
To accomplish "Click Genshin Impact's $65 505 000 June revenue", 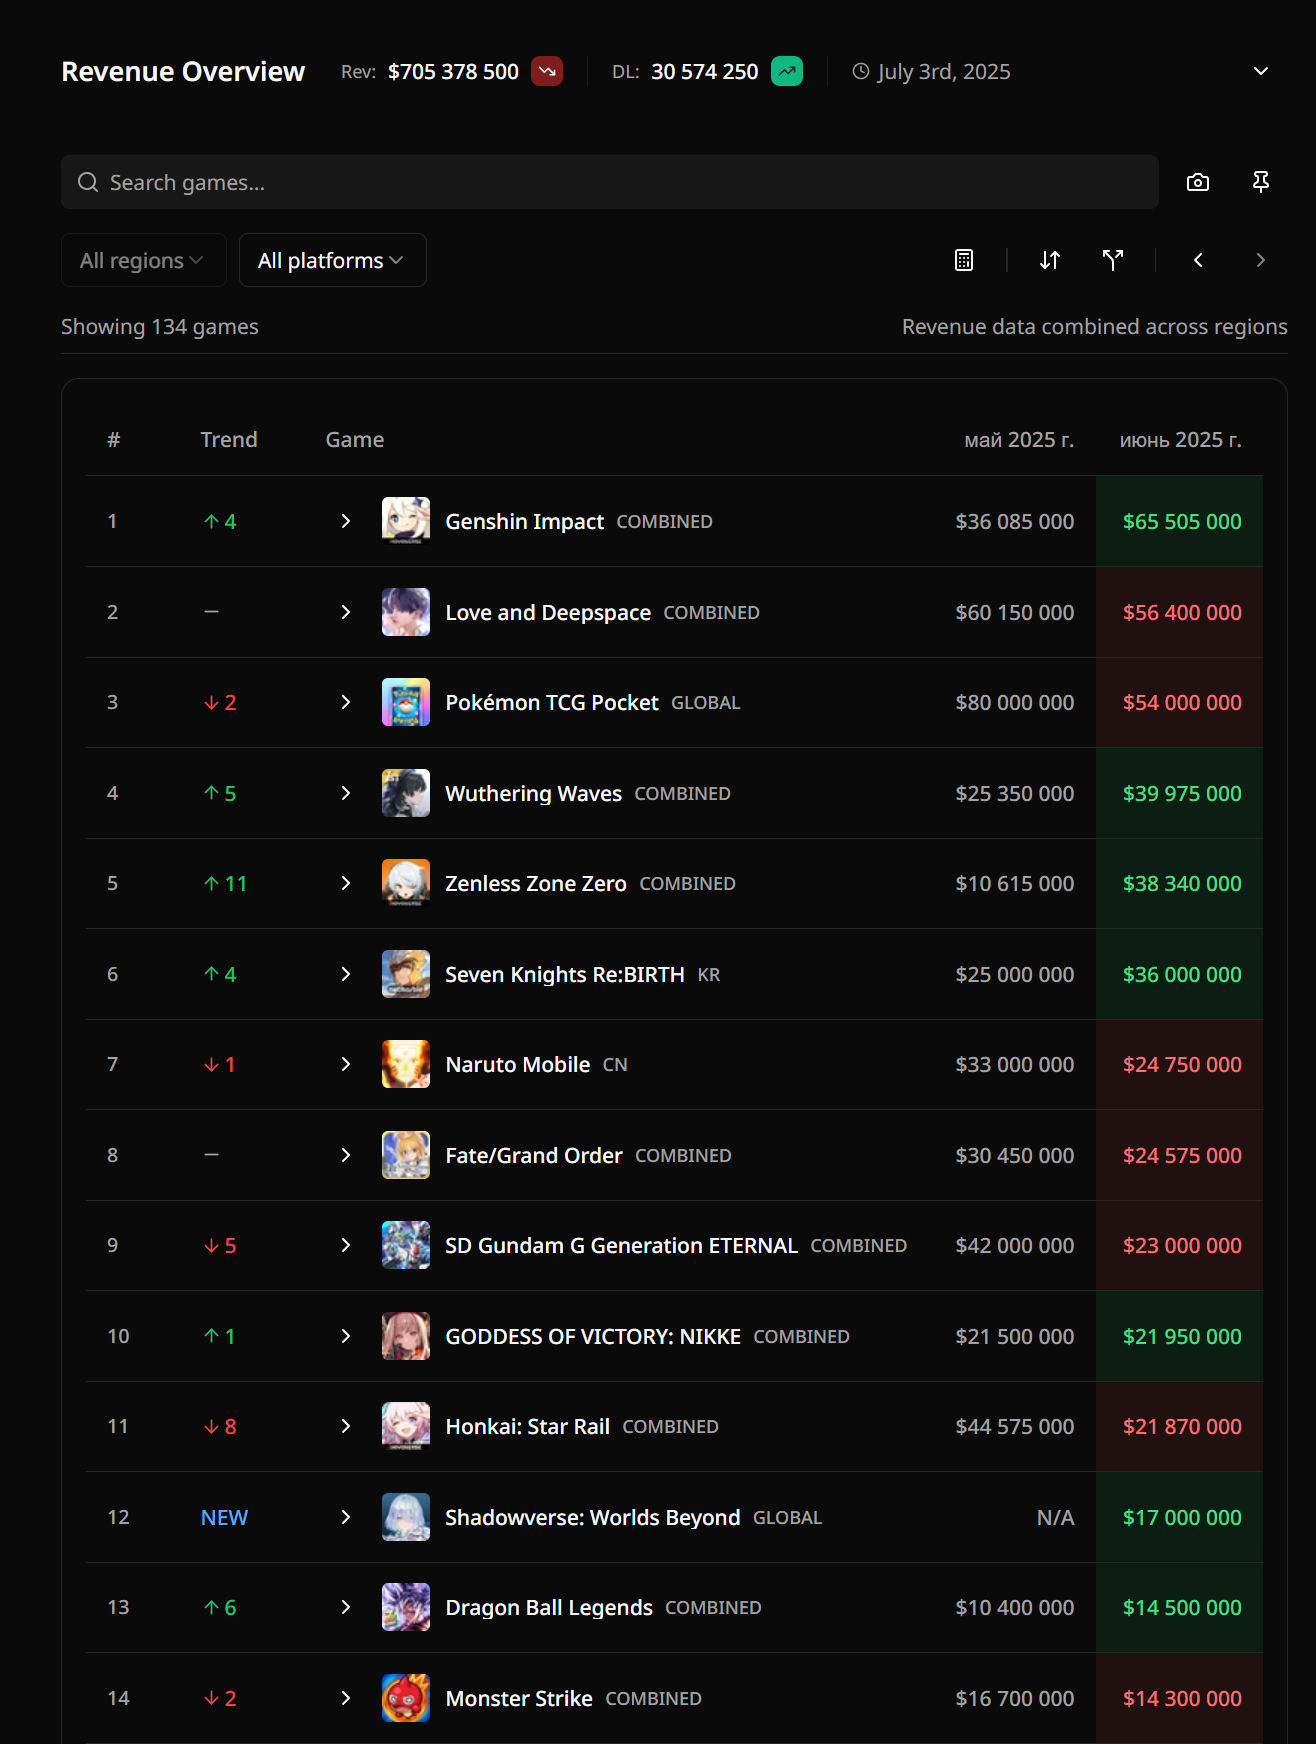I will click(1182, 521).
